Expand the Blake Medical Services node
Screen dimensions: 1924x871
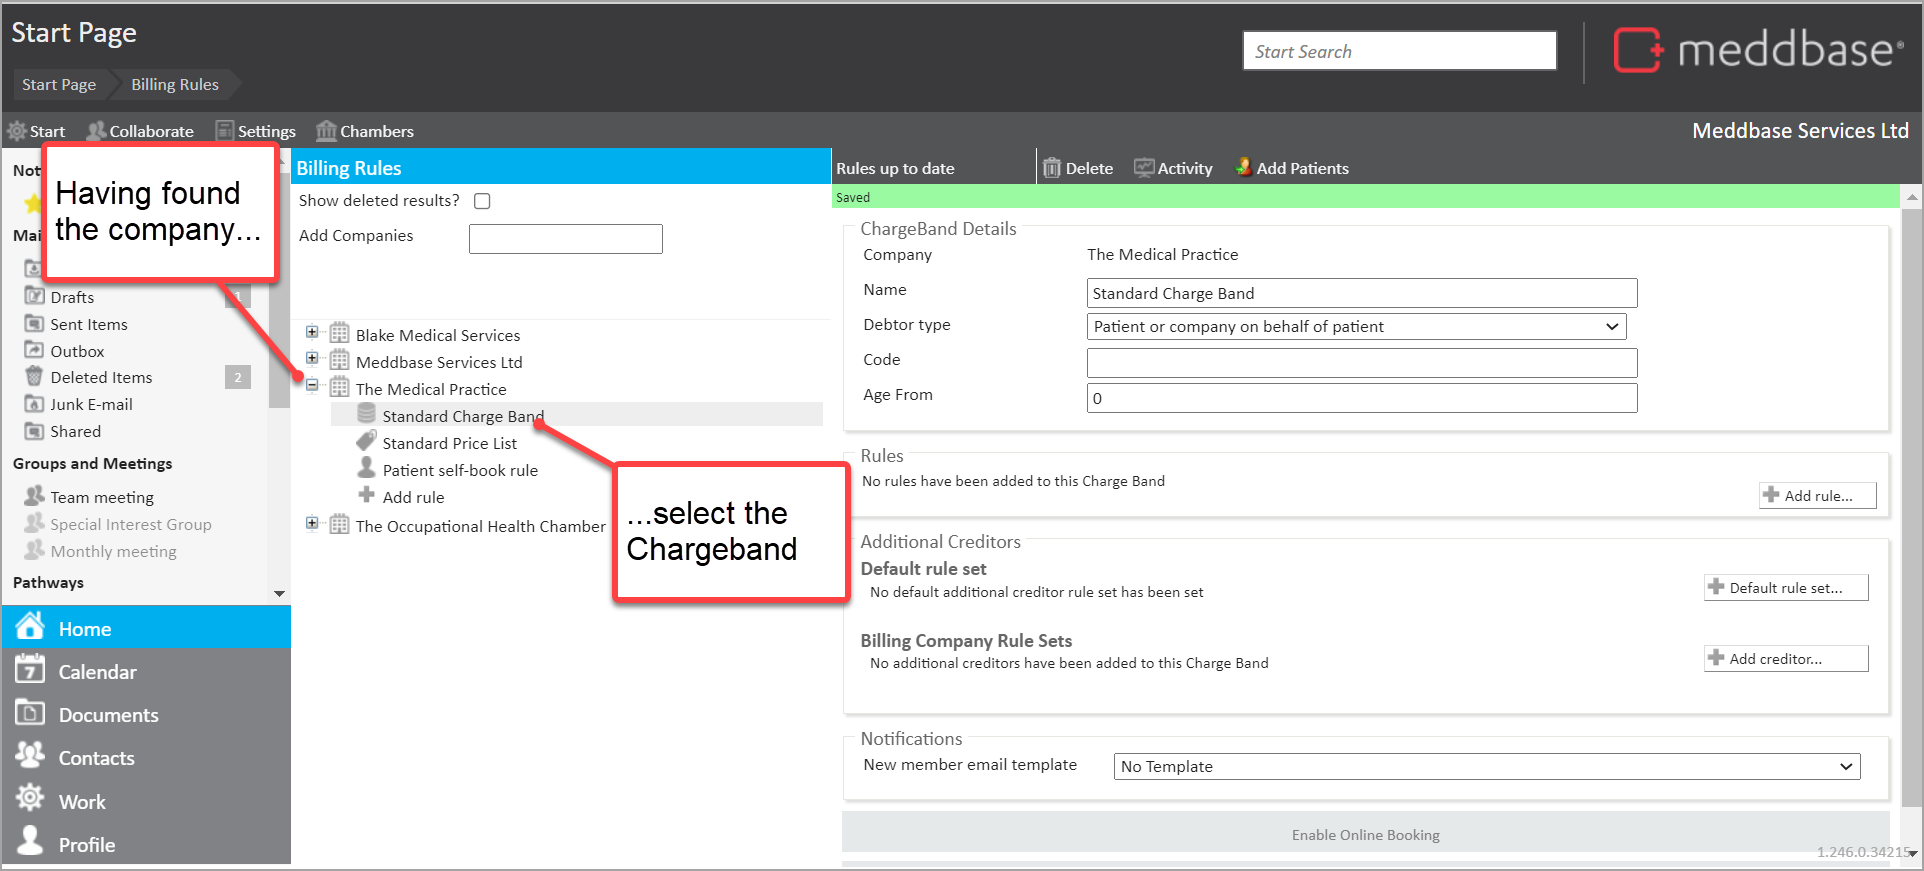[x=312, y=332]
